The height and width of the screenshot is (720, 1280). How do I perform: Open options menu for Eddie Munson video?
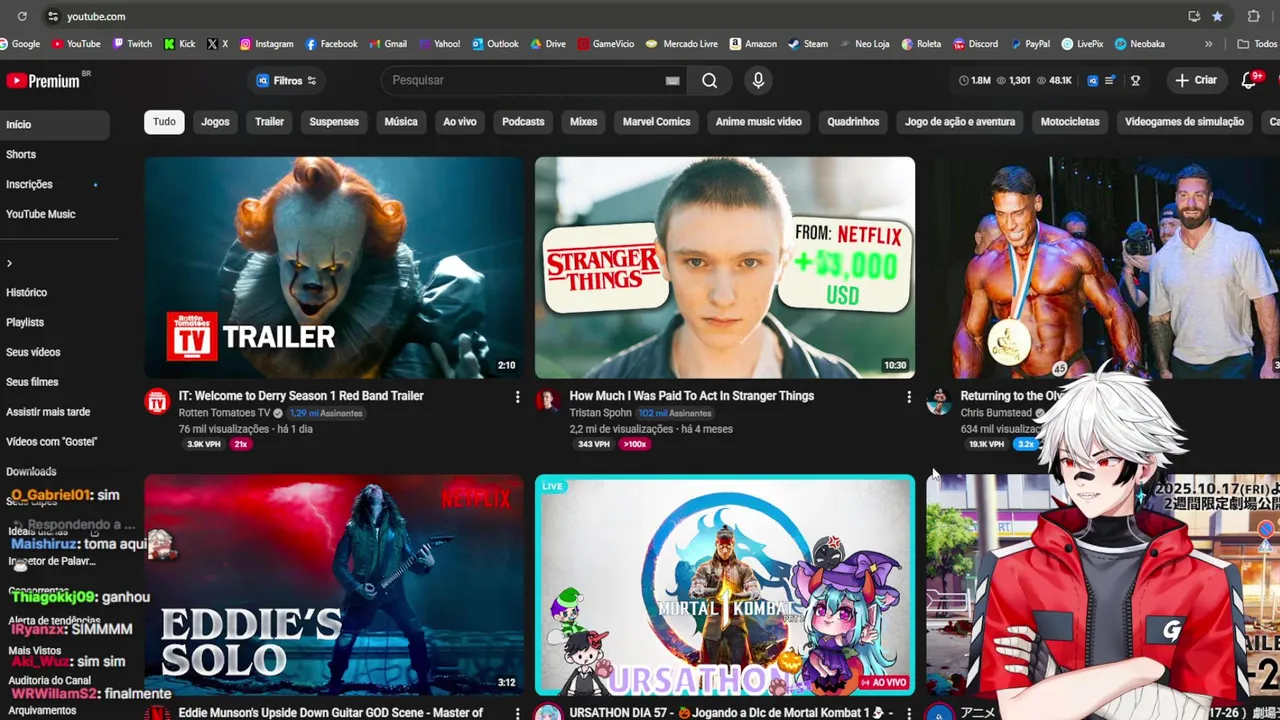click(517, 713)
